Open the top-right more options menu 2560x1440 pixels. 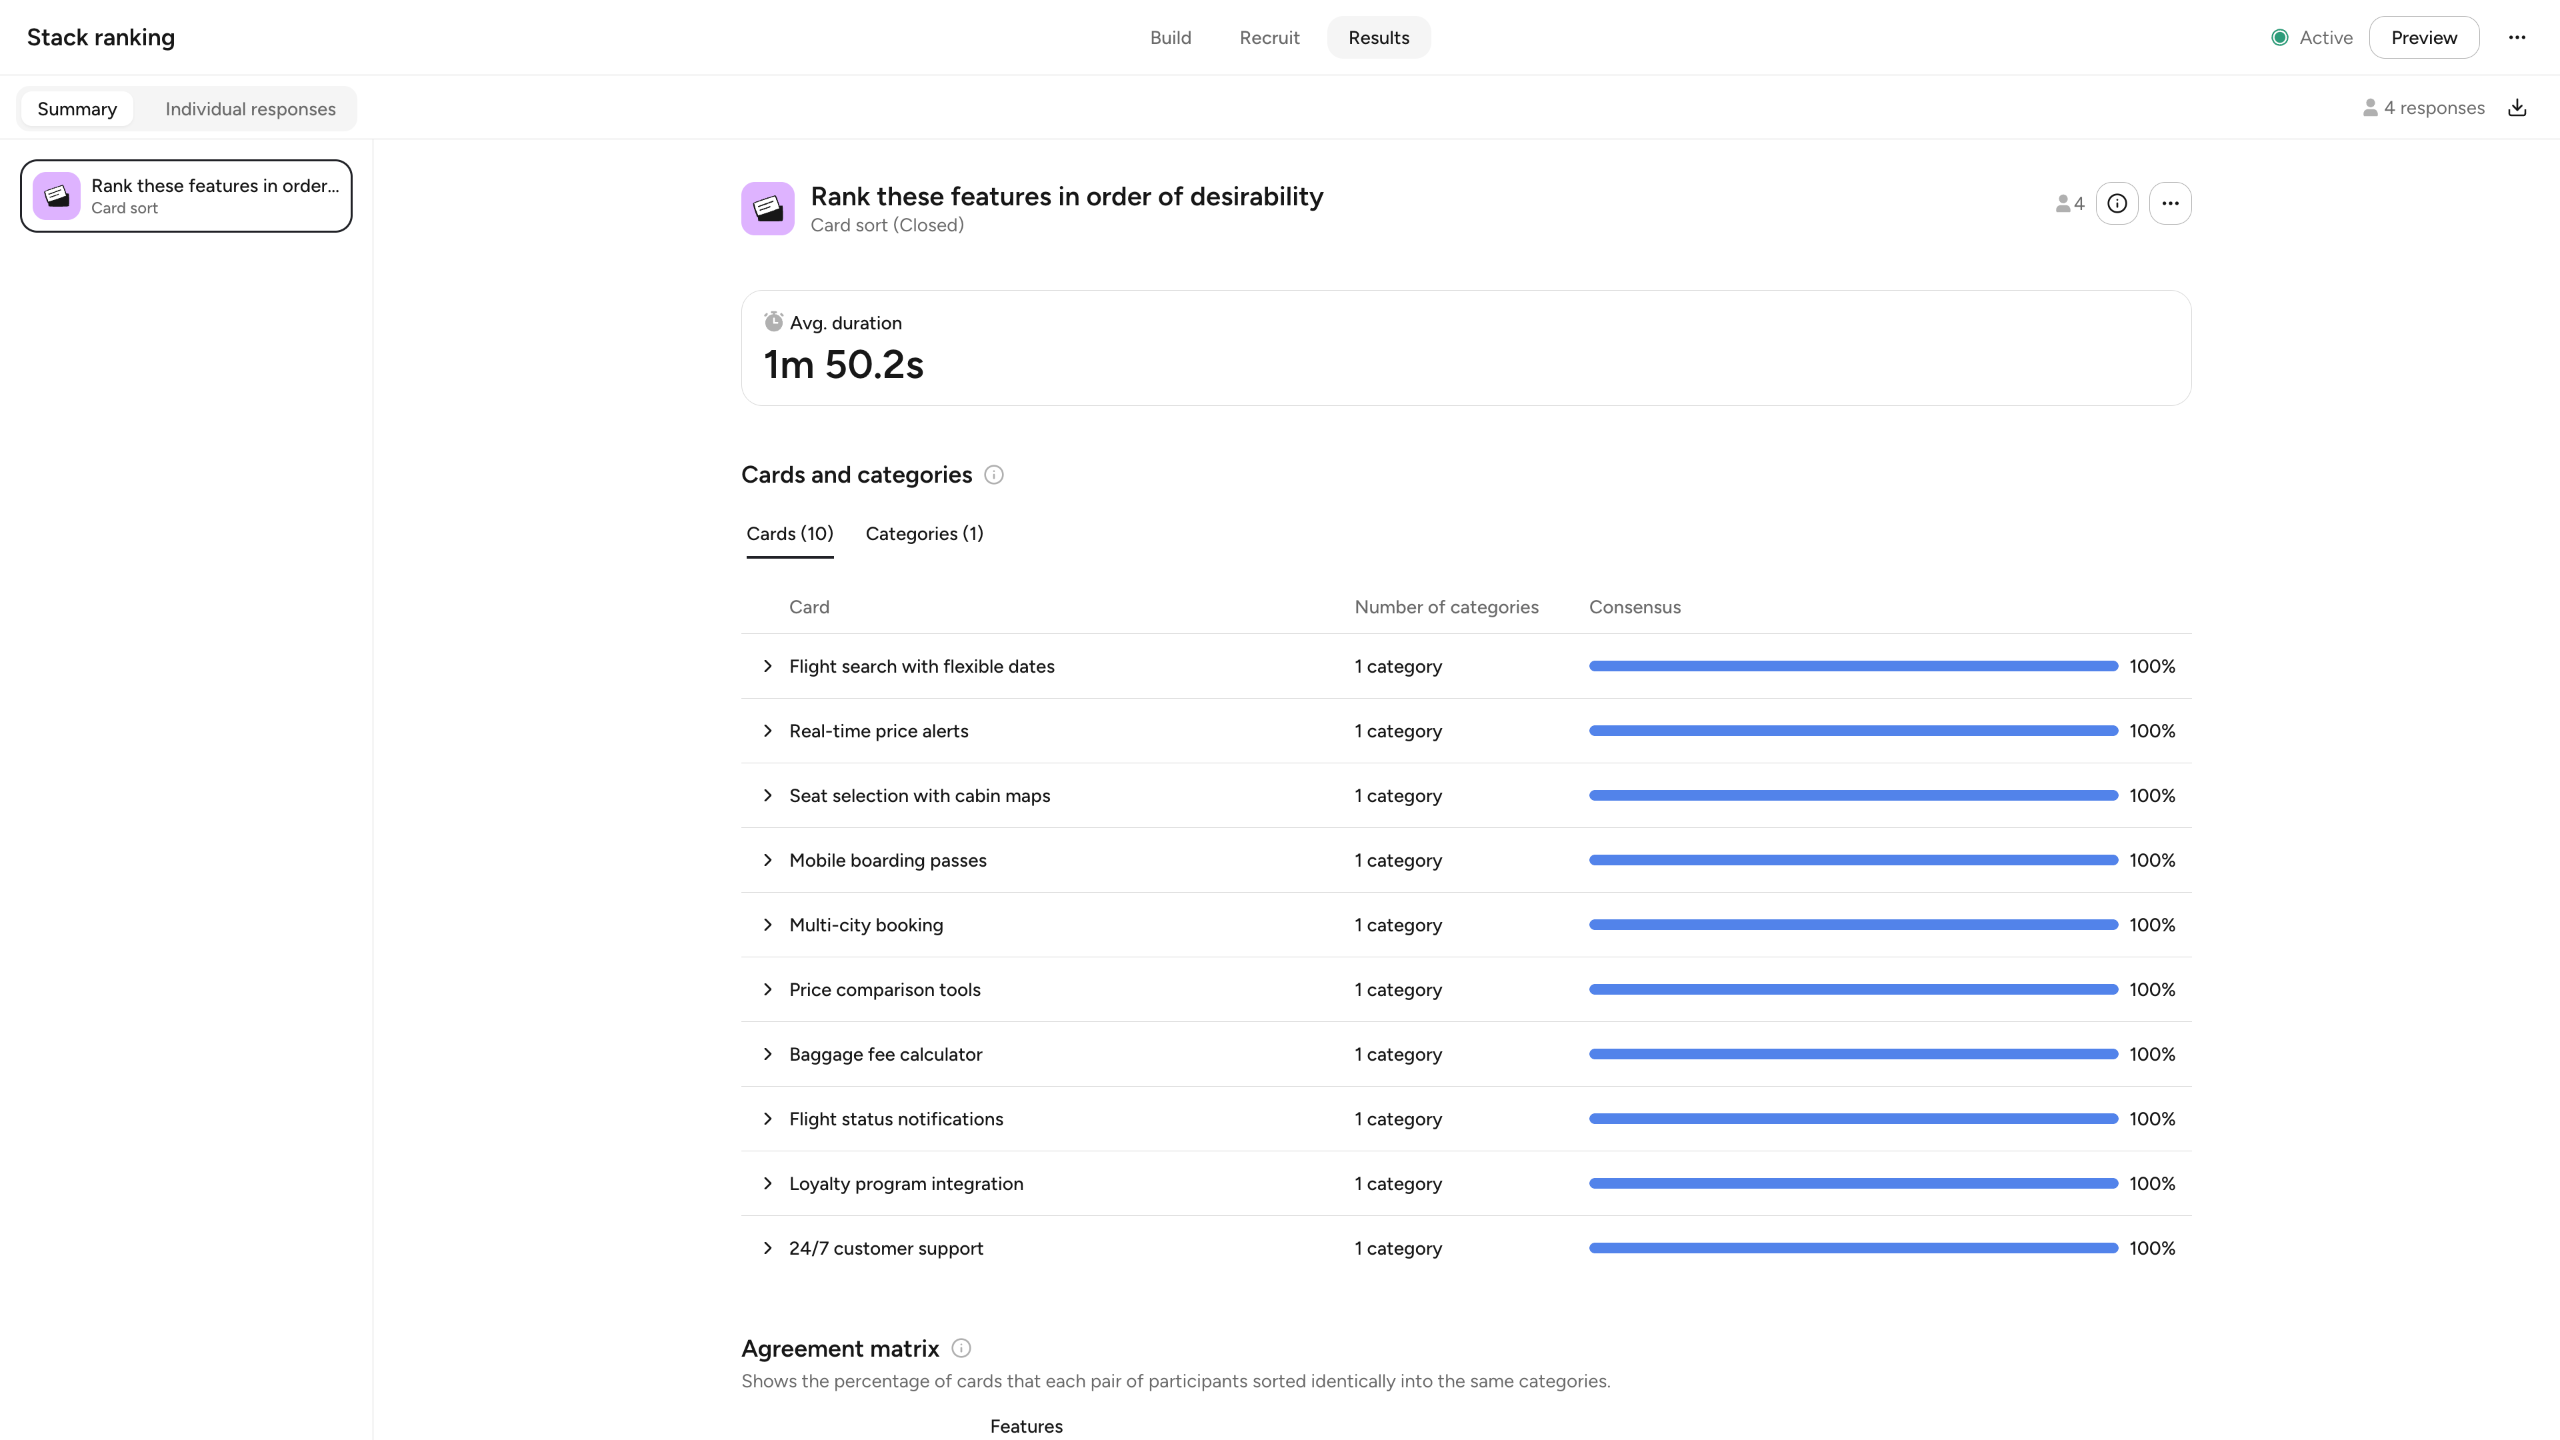click(x=2517, y=38)
